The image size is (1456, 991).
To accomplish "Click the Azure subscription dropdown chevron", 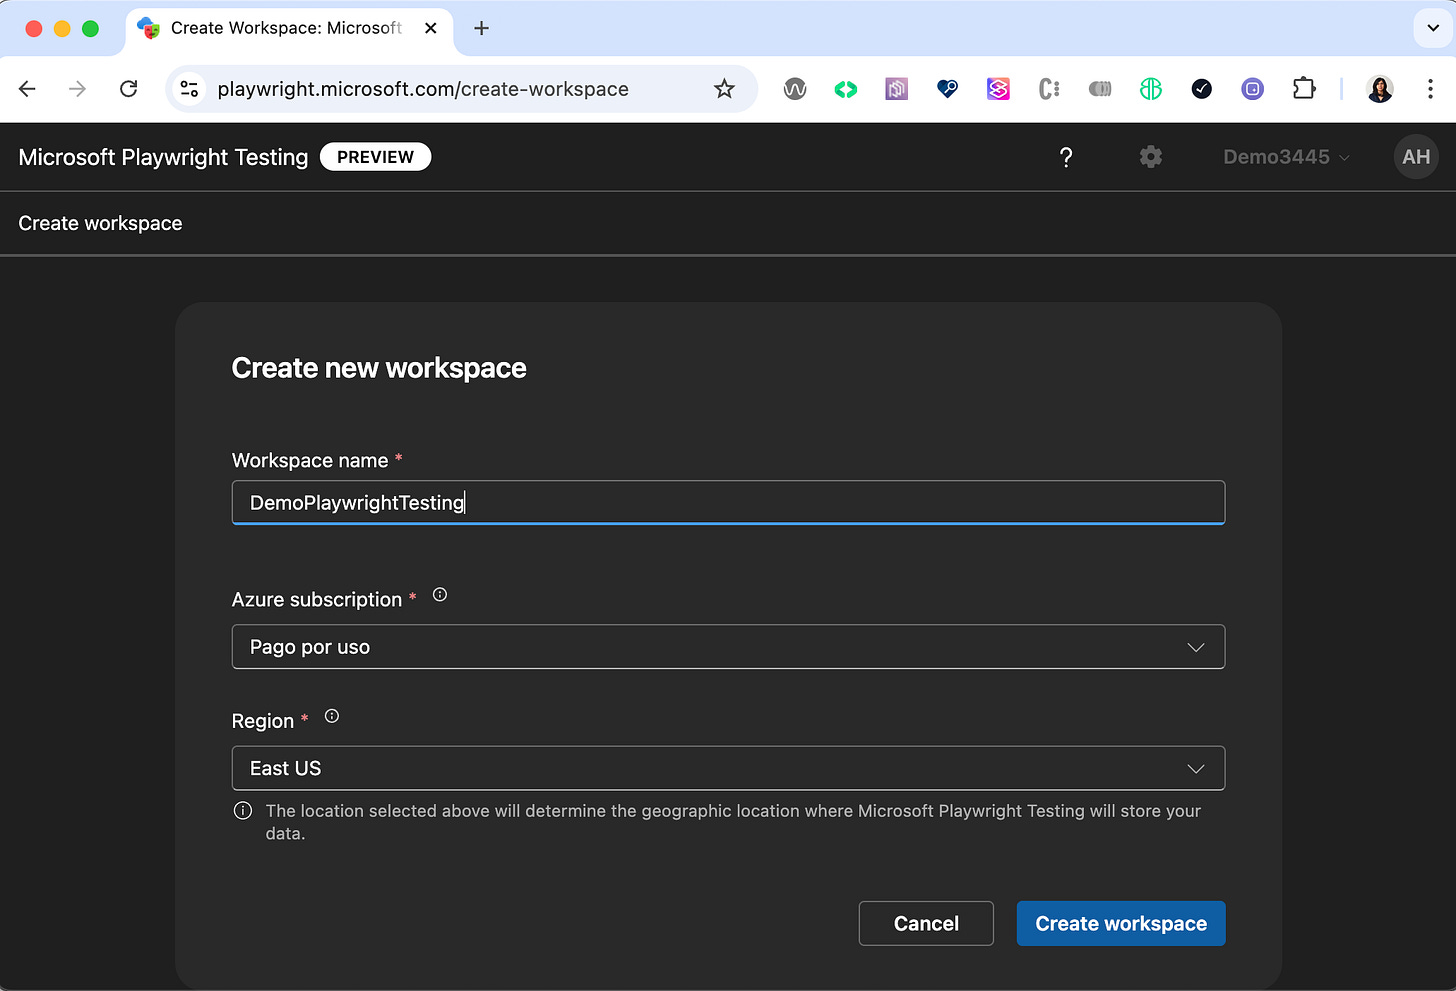I will tap(1195, 647).
